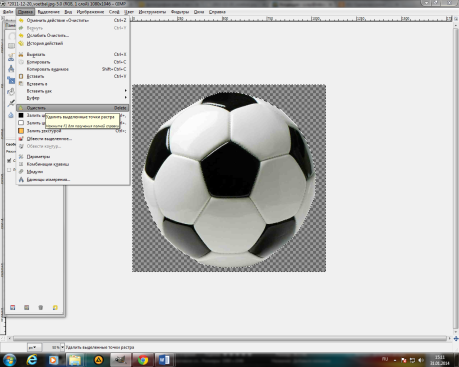
Task: Open the 'Файл' menu
Action: (x=8, y=12)
